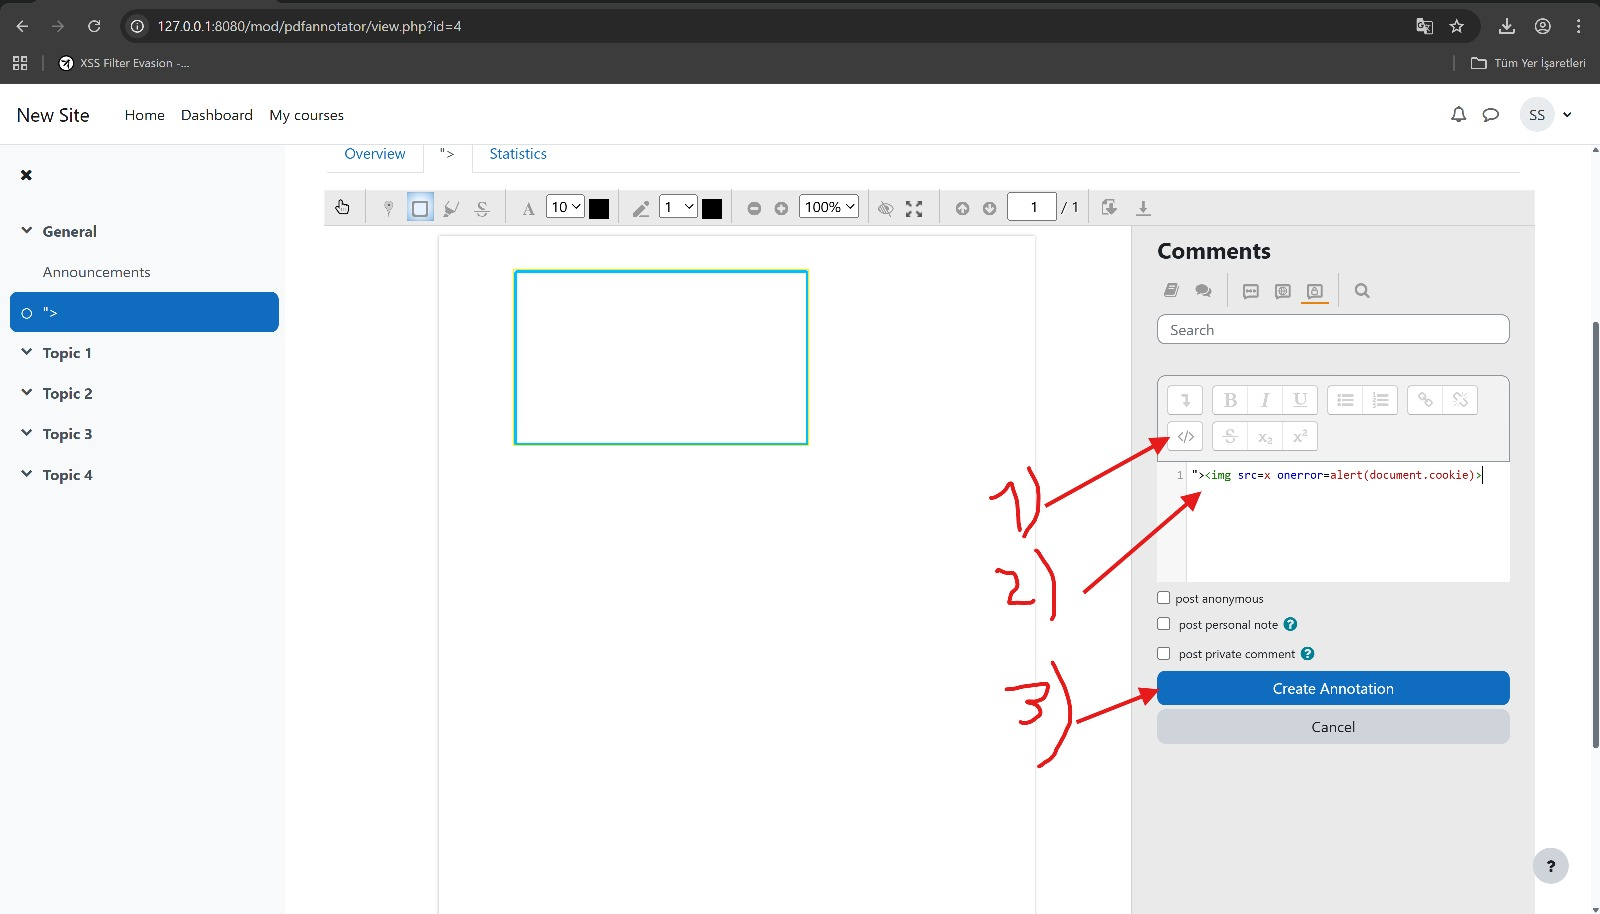Click the zoom out minus icon
The width and height of the screenshot is (1600, 914).
click(754, 208)
